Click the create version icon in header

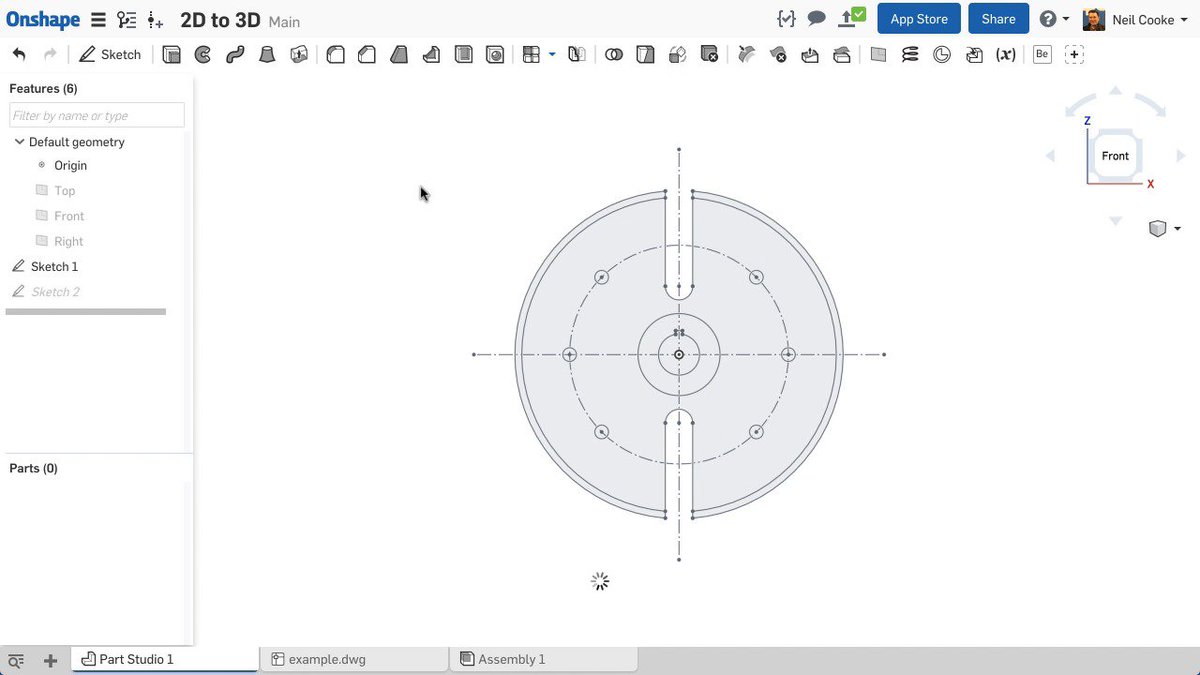pyautogui.click(x=155, y=19)
